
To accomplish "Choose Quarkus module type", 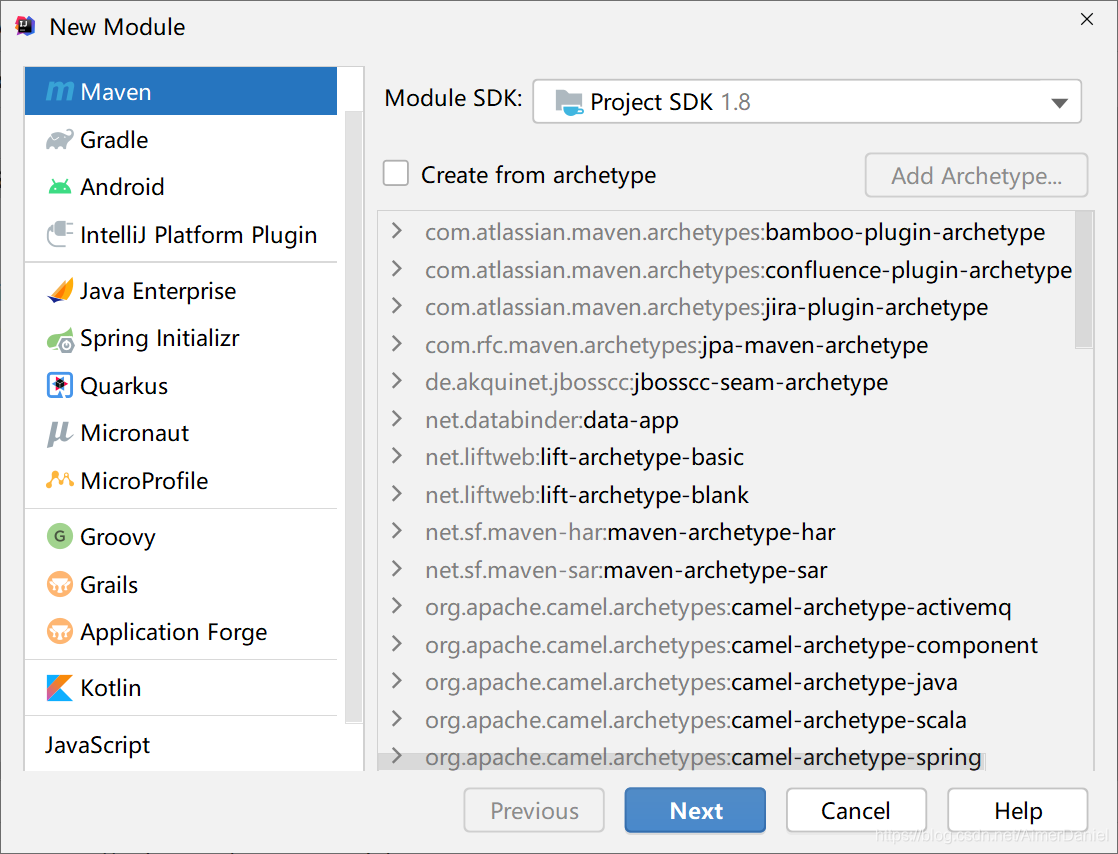I will pyautogui.click(x=180, y=386).
